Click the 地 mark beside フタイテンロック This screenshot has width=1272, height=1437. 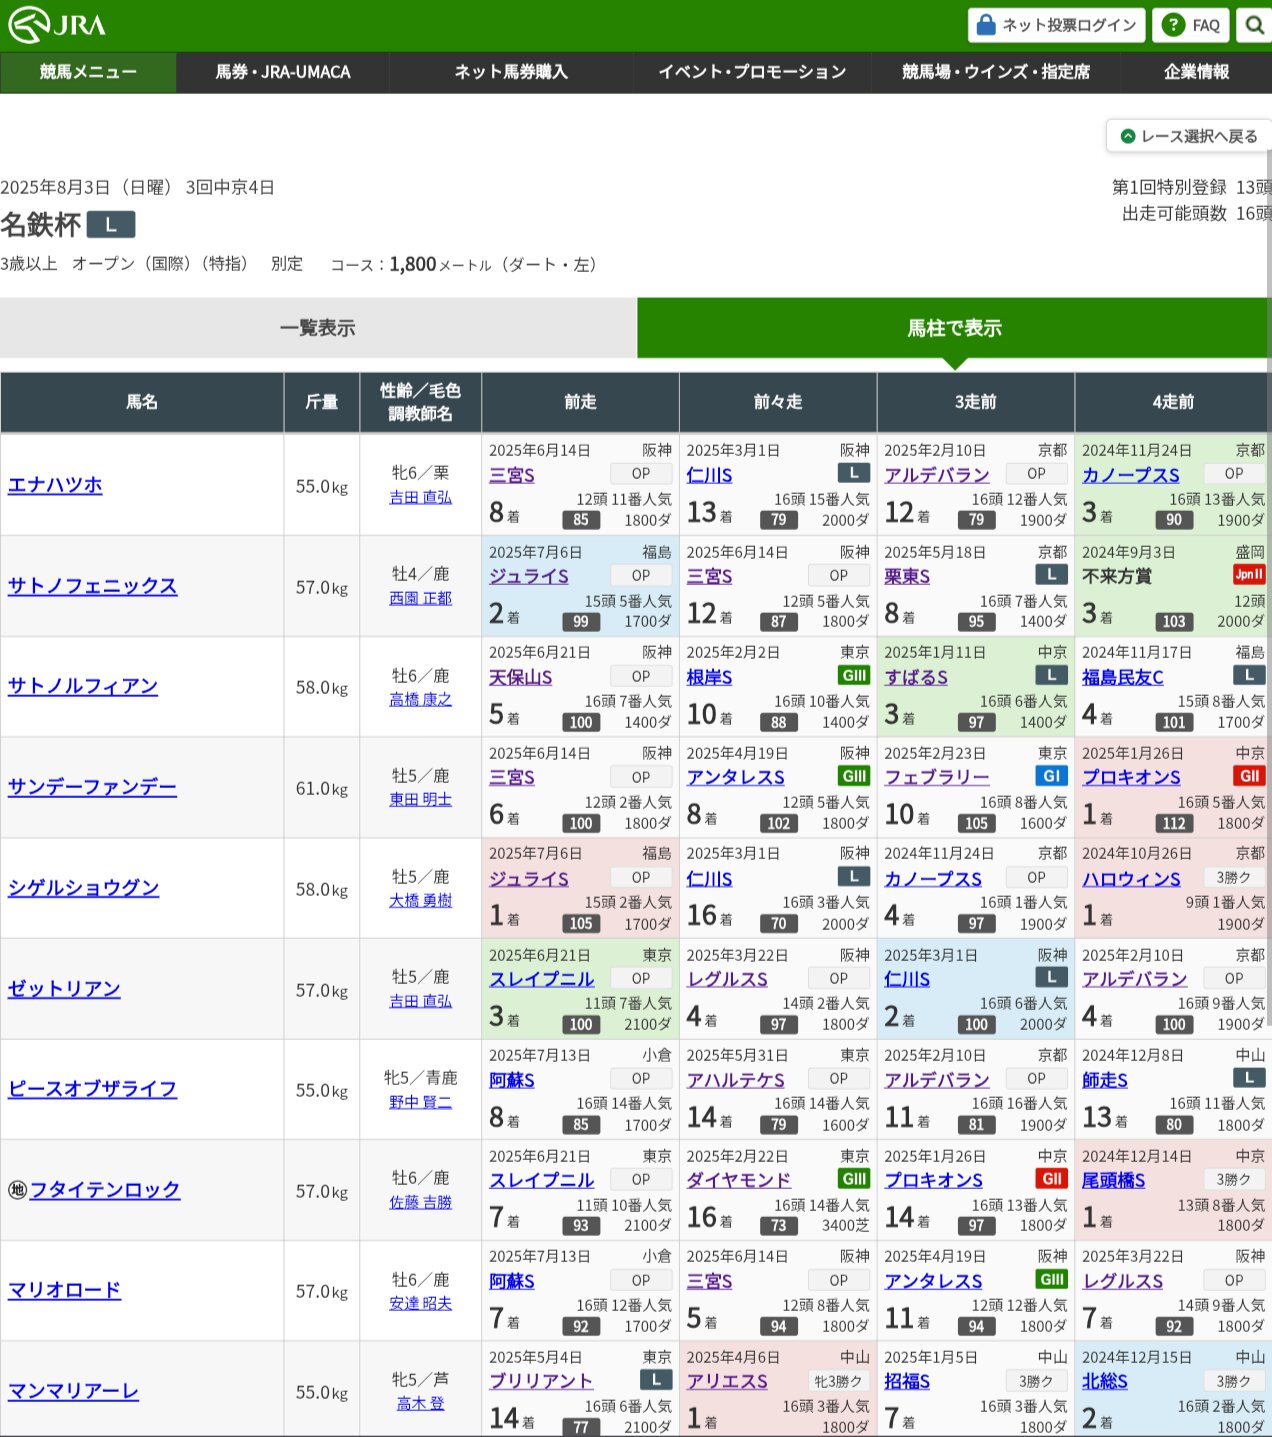tap(17, 1190)
